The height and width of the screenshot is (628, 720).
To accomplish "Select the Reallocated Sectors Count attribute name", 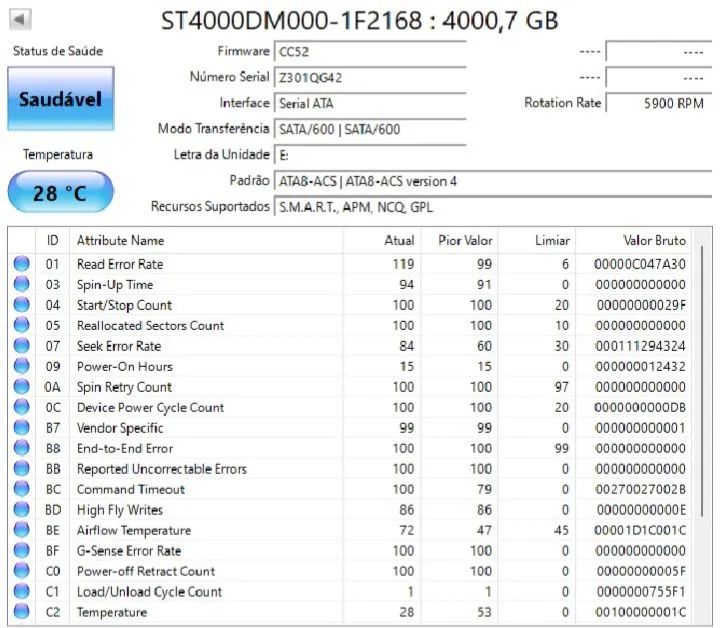I will [x=150, y=325].
